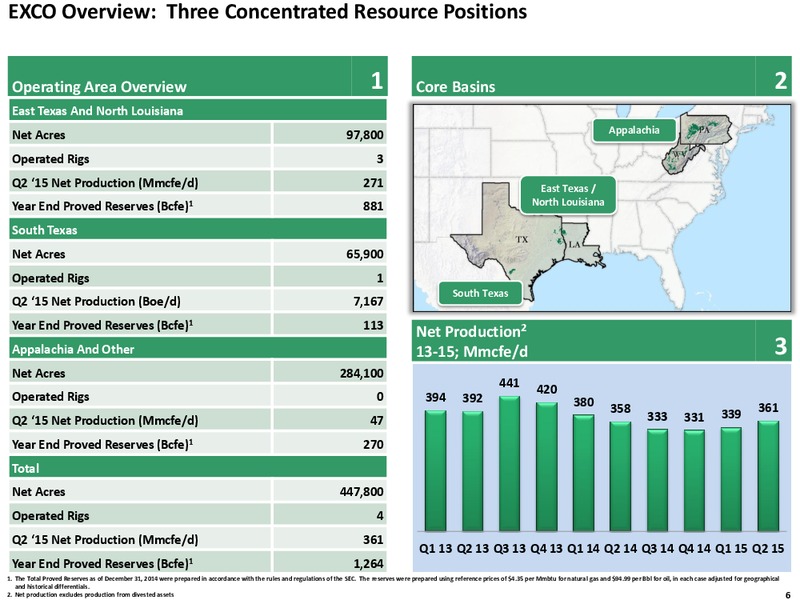This screenshot has height=600, width=800.
Task: Select the value 97,800 net acres
Action: (x=364, y=135)
